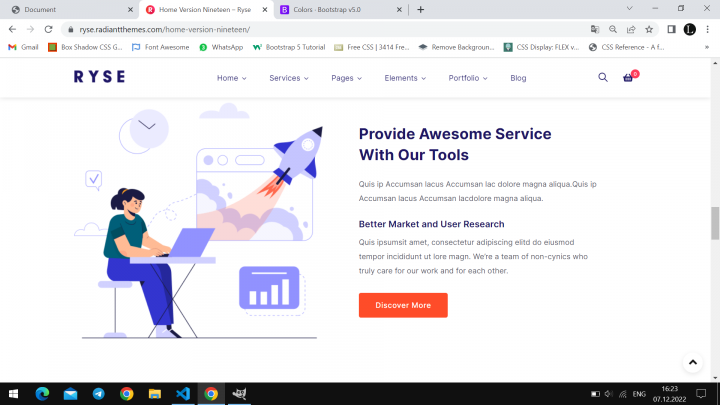
Task: Click the zoom magnifier icon in address bar
Action: click(x=613, y=29)
